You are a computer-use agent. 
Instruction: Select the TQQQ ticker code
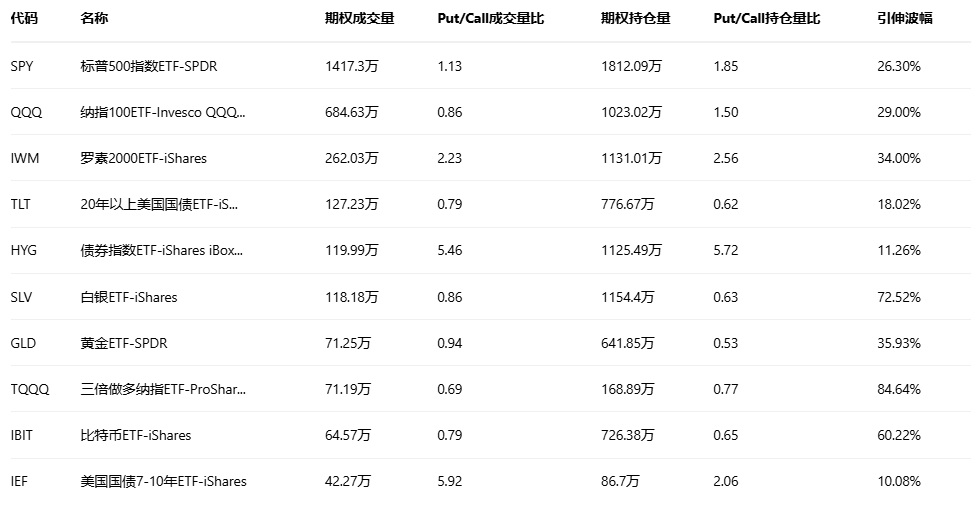tap(28, 389)
